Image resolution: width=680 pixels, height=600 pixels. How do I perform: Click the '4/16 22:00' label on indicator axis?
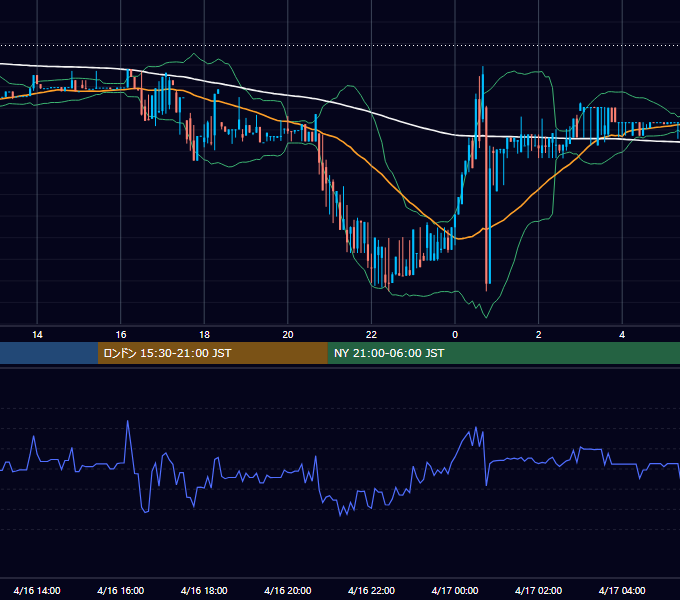click(371, 590)
